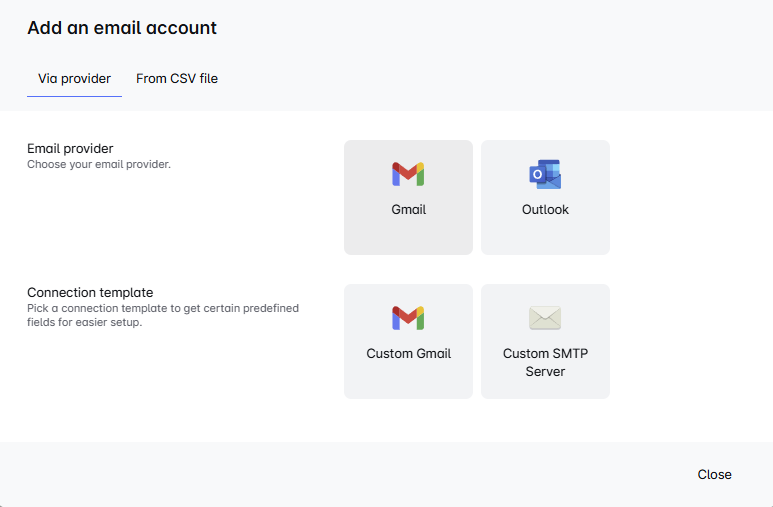Choose the Outlook provider card
Image resolution: width=773 pixels, height=507 pixels.
[x=545, y=197]
